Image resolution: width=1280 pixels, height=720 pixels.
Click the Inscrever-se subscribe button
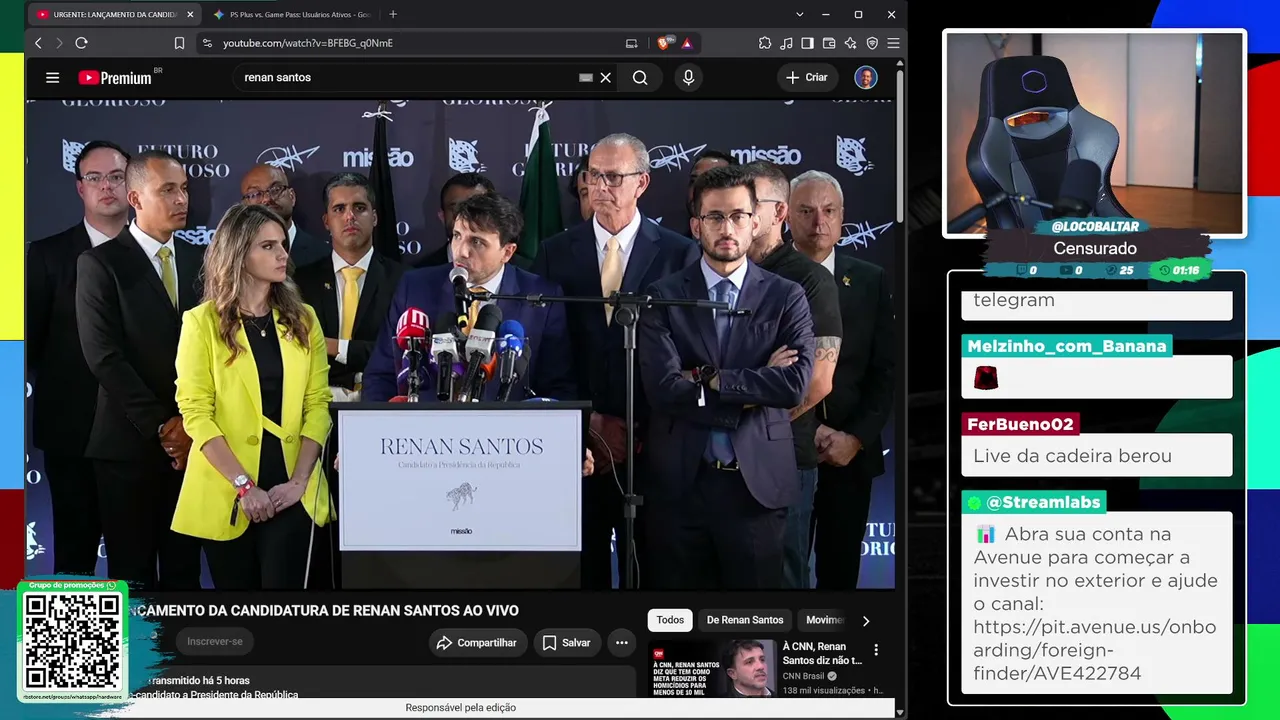(x=215, y=642)
